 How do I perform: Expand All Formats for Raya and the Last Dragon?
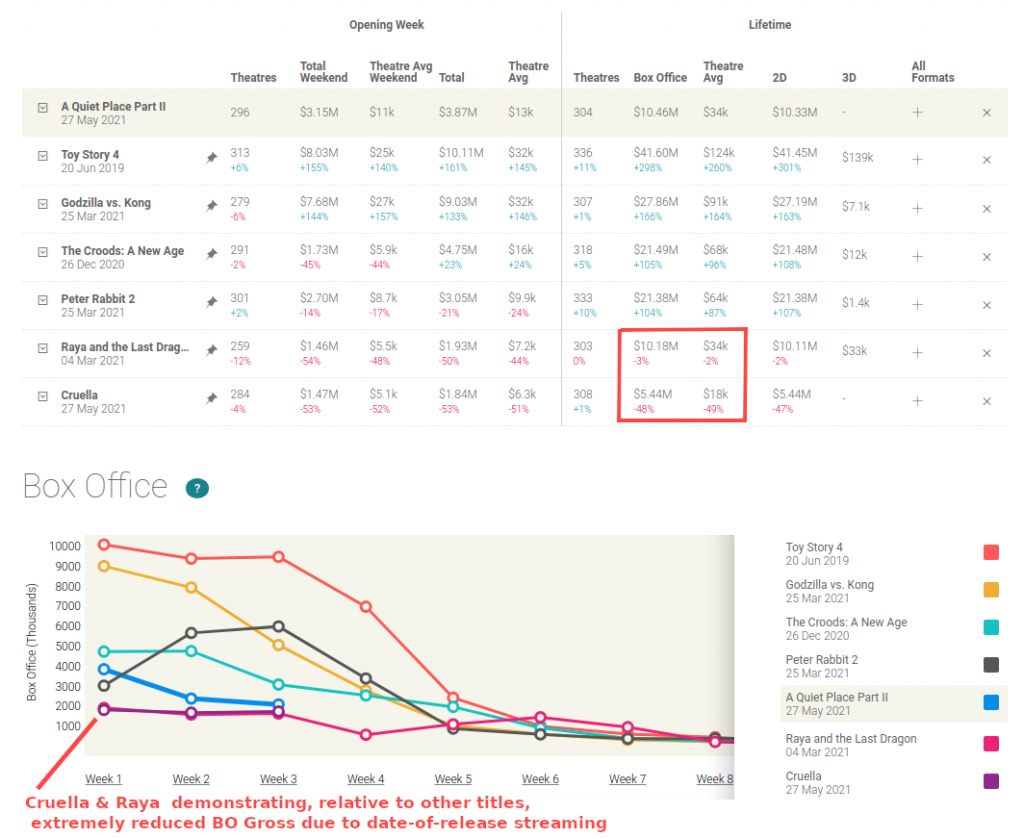918,353
